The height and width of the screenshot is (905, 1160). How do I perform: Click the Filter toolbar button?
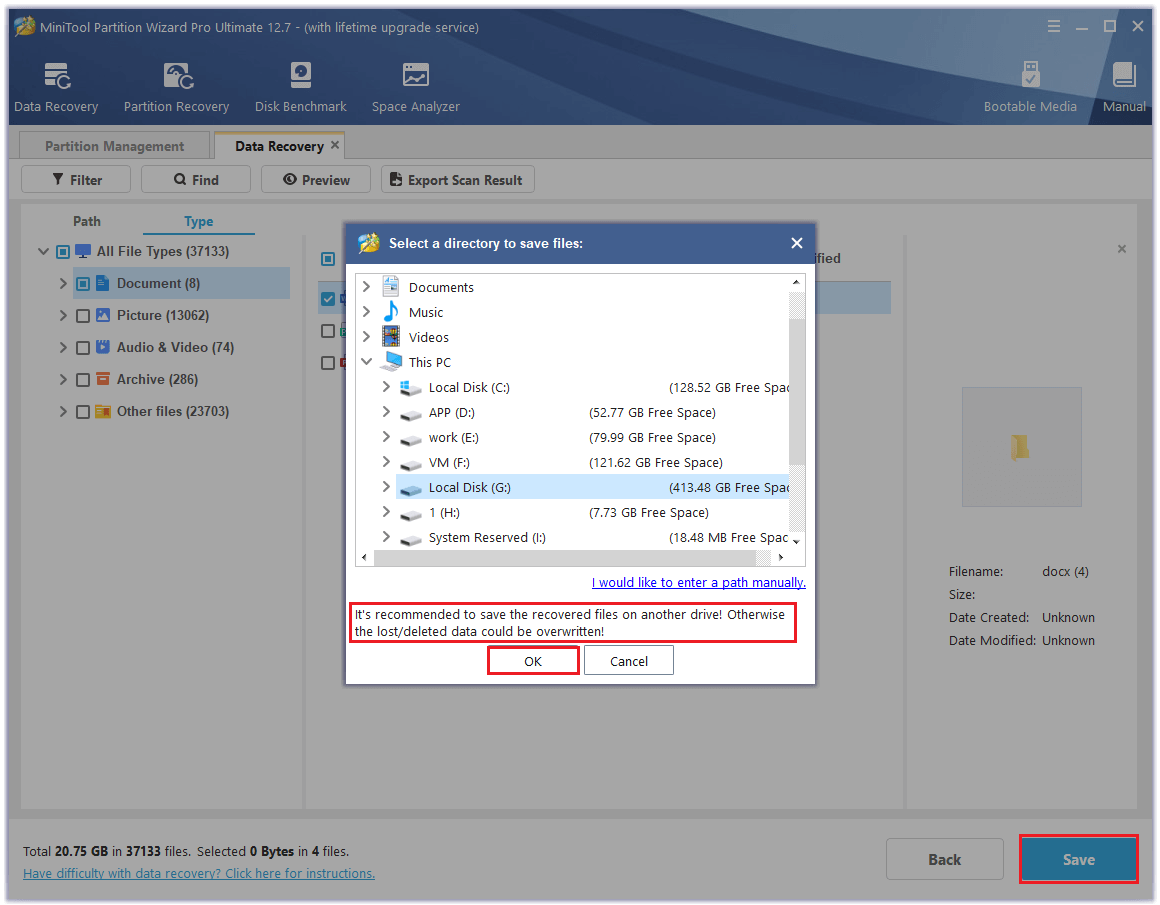pyautogui.click(x=76, y=180)
